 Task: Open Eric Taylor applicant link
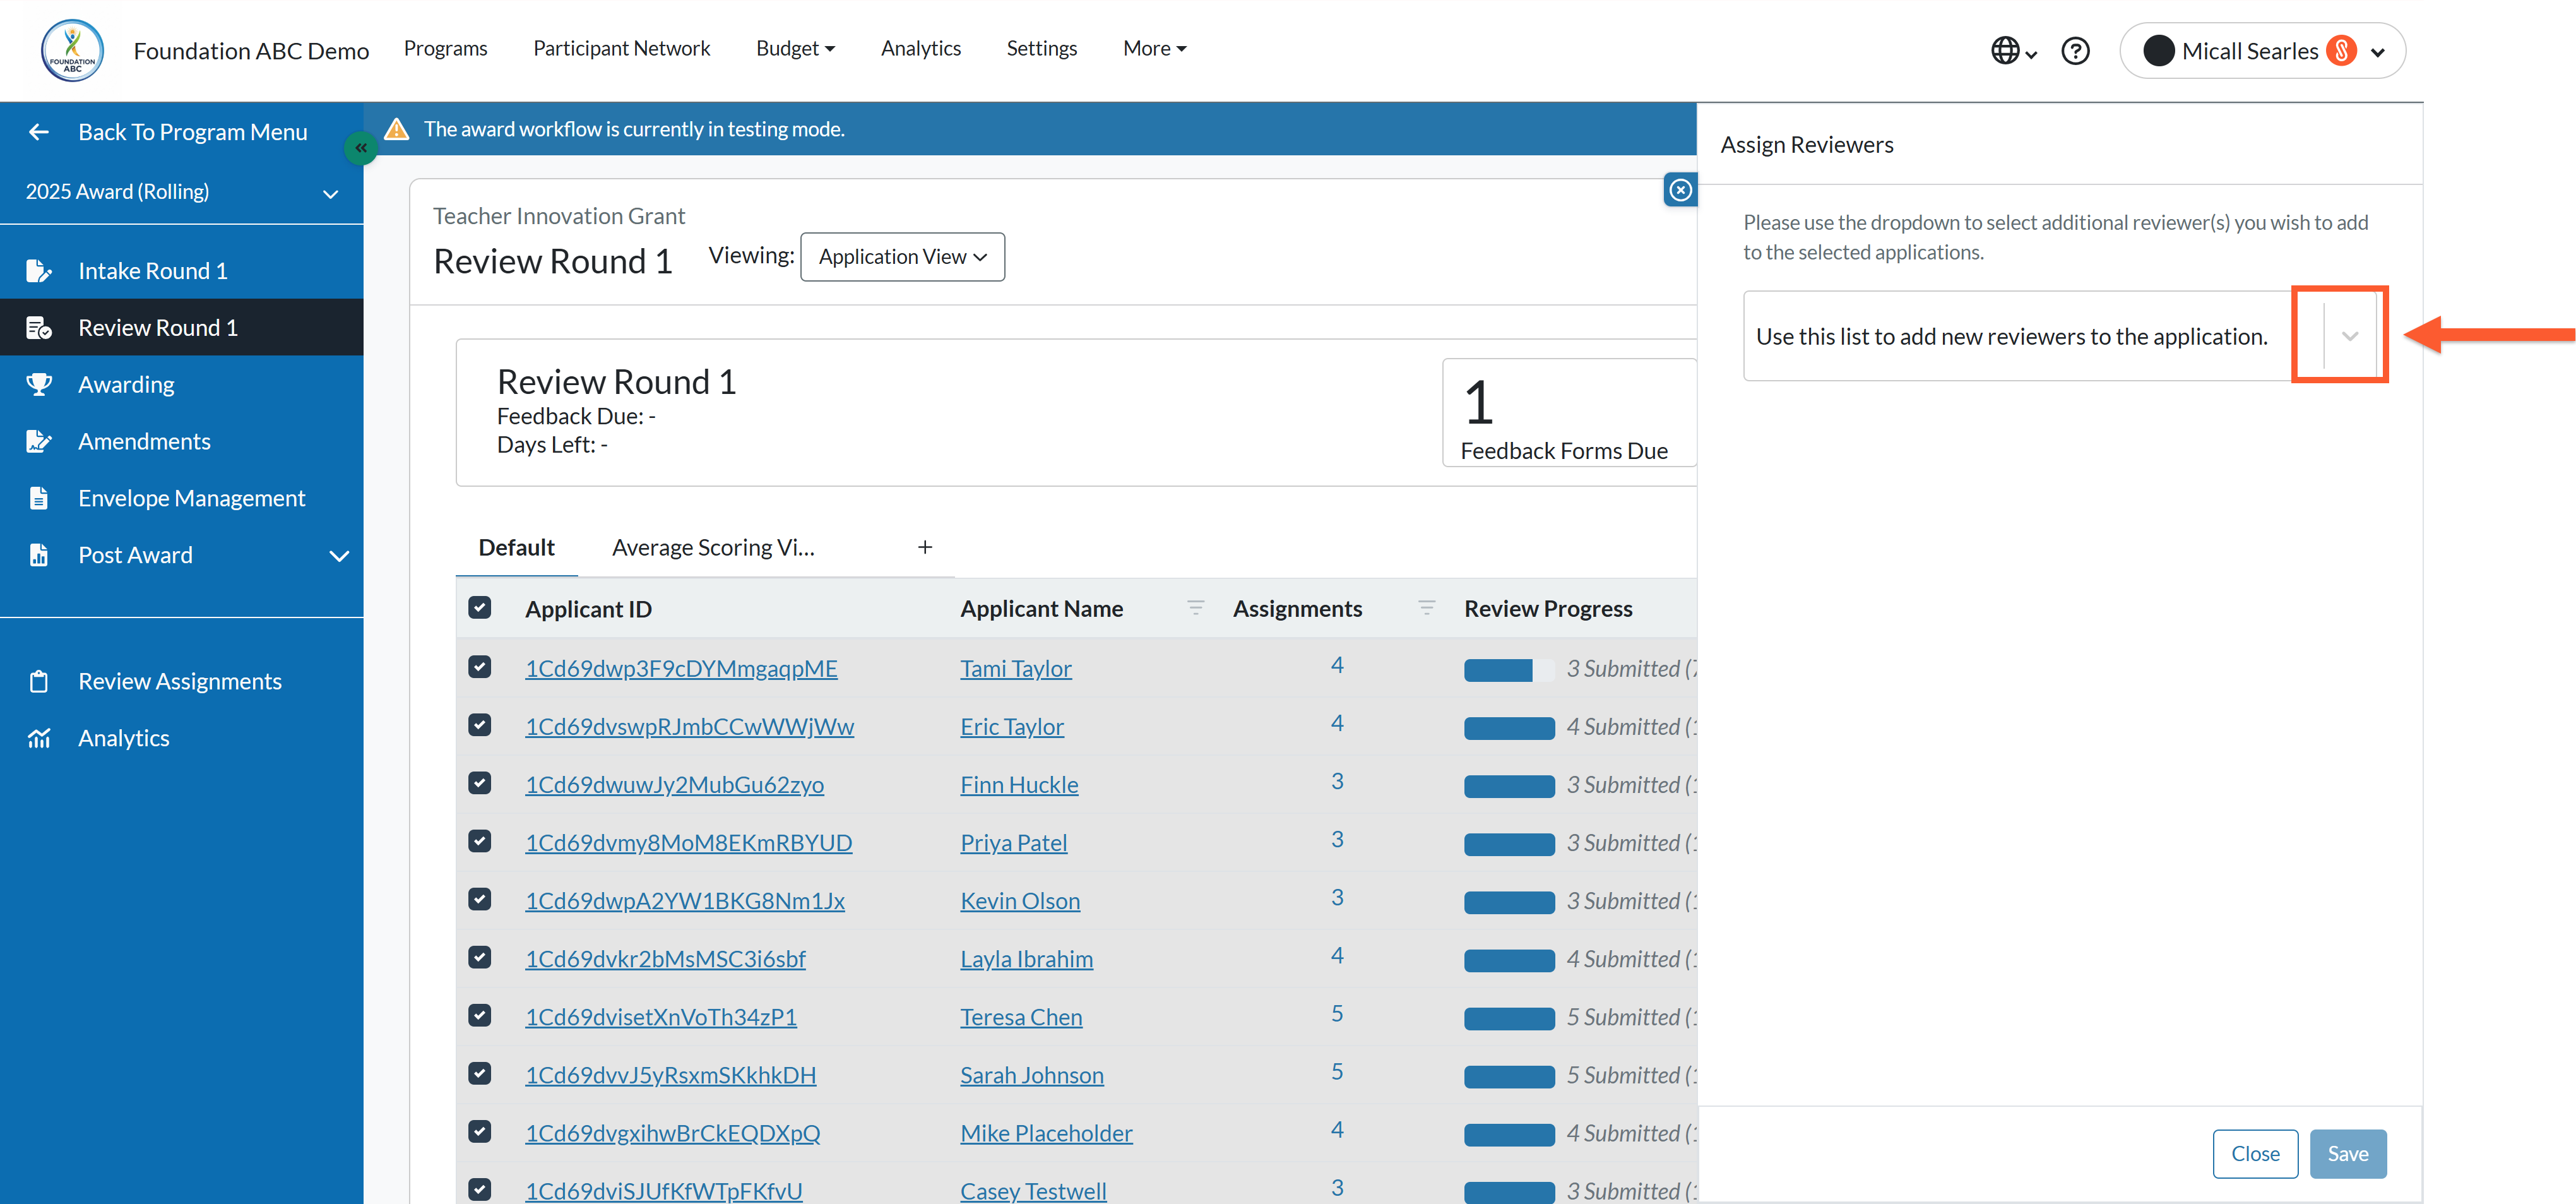(1011, 727)
